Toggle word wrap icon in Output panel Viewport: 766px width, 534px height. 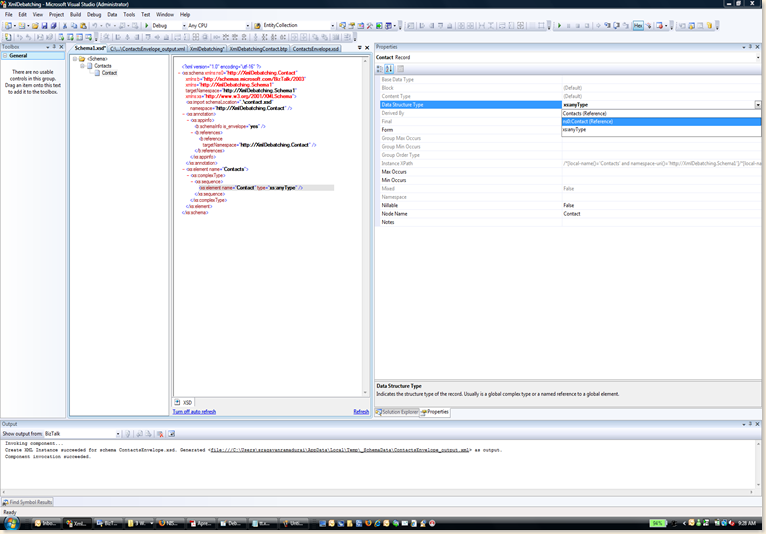pyautogui.click(x=171, y=434)
